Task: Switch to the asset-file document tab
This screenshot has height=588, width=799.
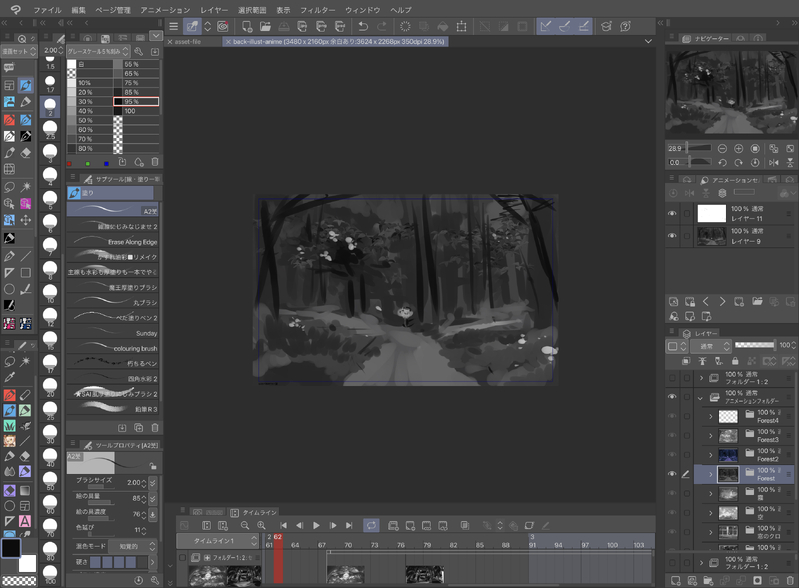Action: pyautogui.click(x=188, y=42)
